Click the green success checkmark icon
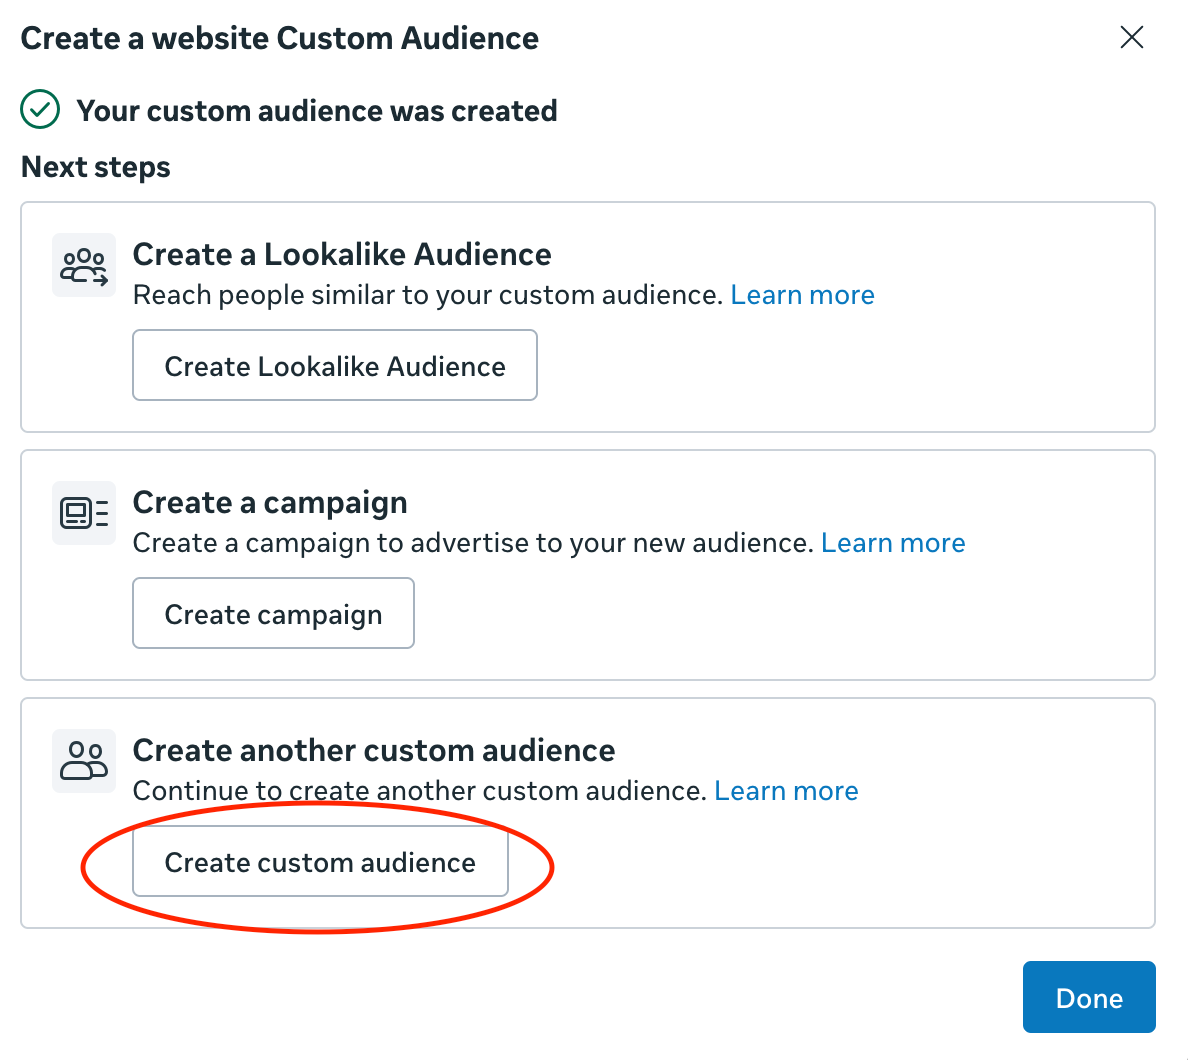The image size is (1188, 1060). tap(41, 110)
